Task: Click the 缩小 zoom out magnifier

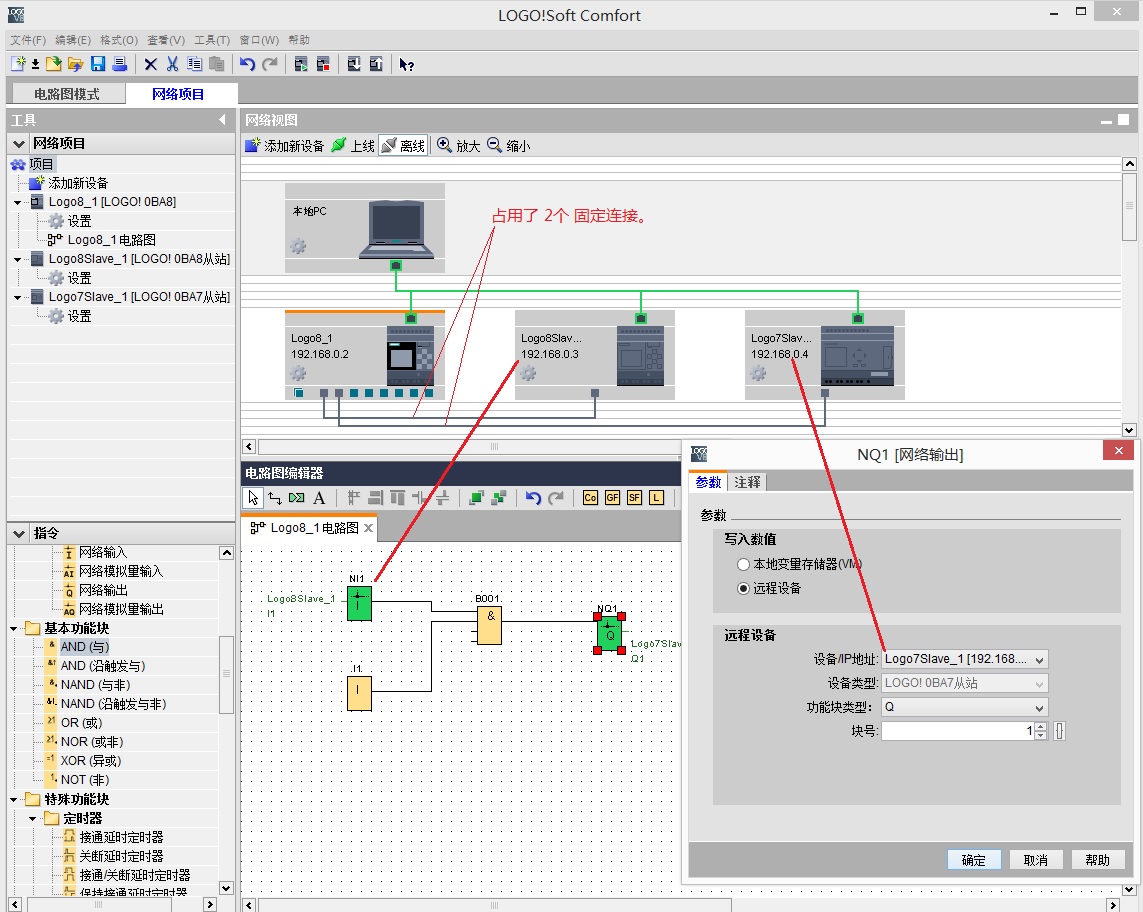Action: (508, 146)
